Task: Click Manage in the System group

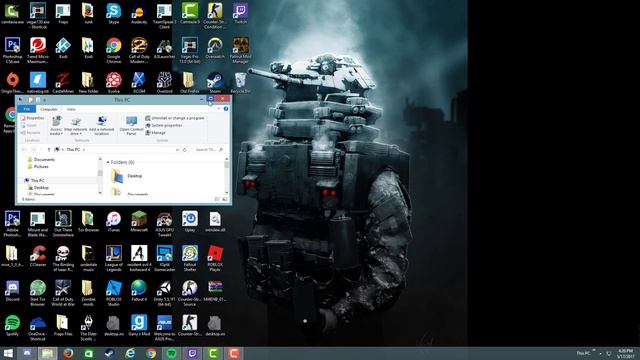Action: click(156, 133)
